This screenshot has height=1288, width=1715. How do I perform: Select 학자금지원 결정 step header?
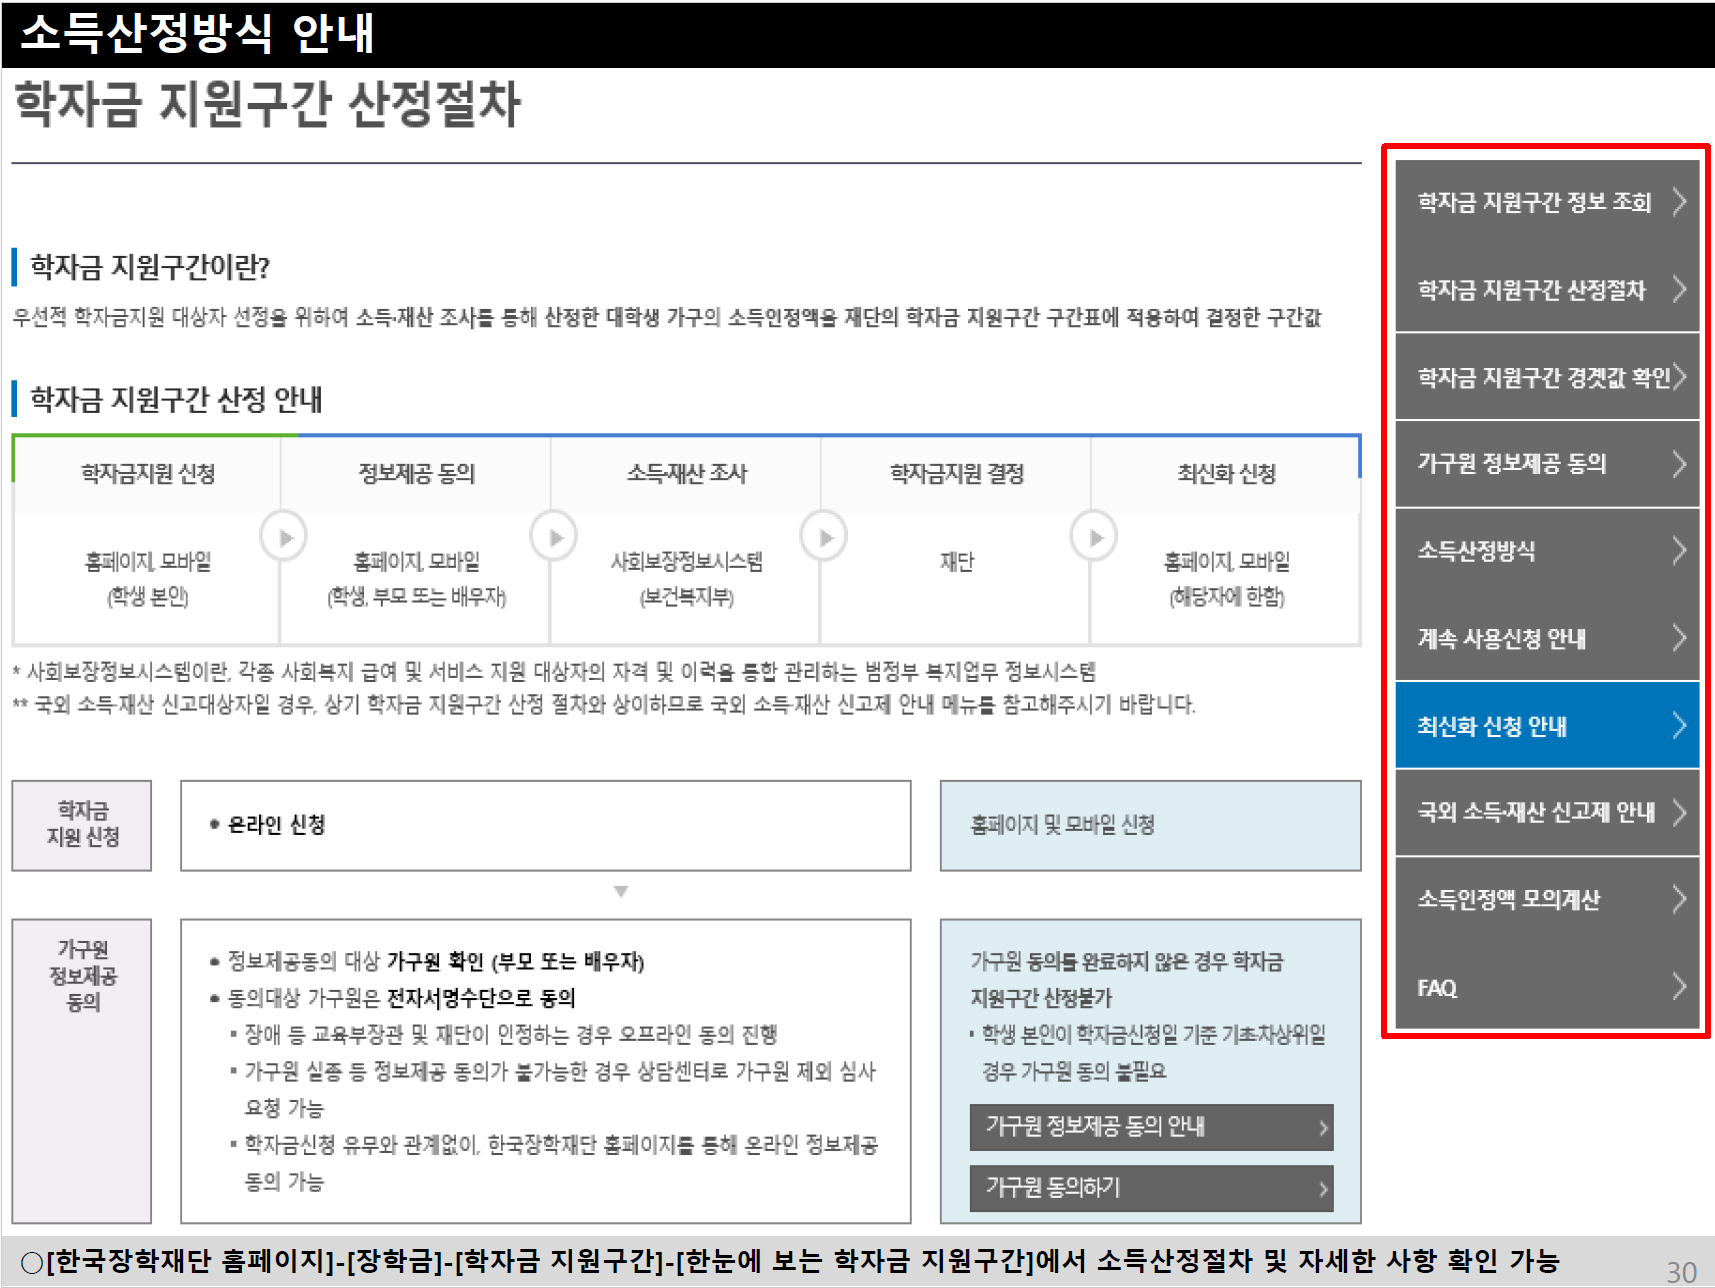coord(957,474)
